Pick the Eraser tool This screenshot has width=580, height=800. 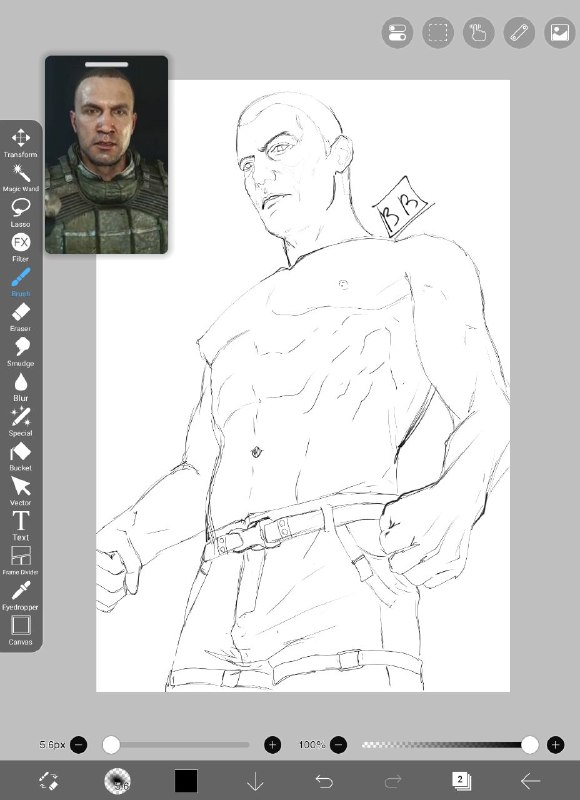point(20,317)
